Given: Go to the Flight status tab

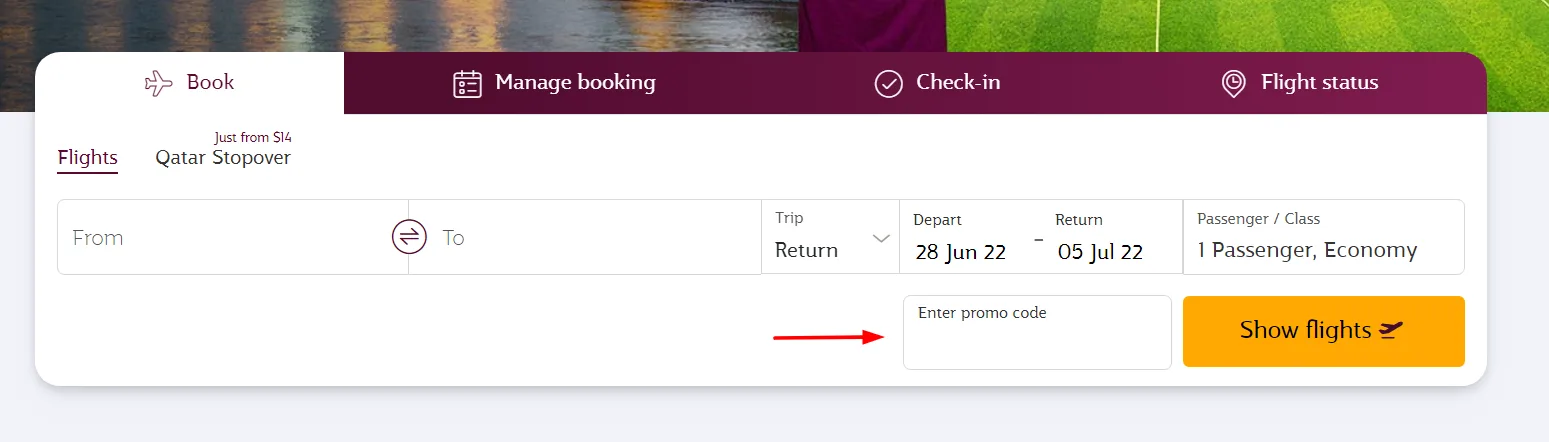Looking at the screenshot, I should 1319,82.
